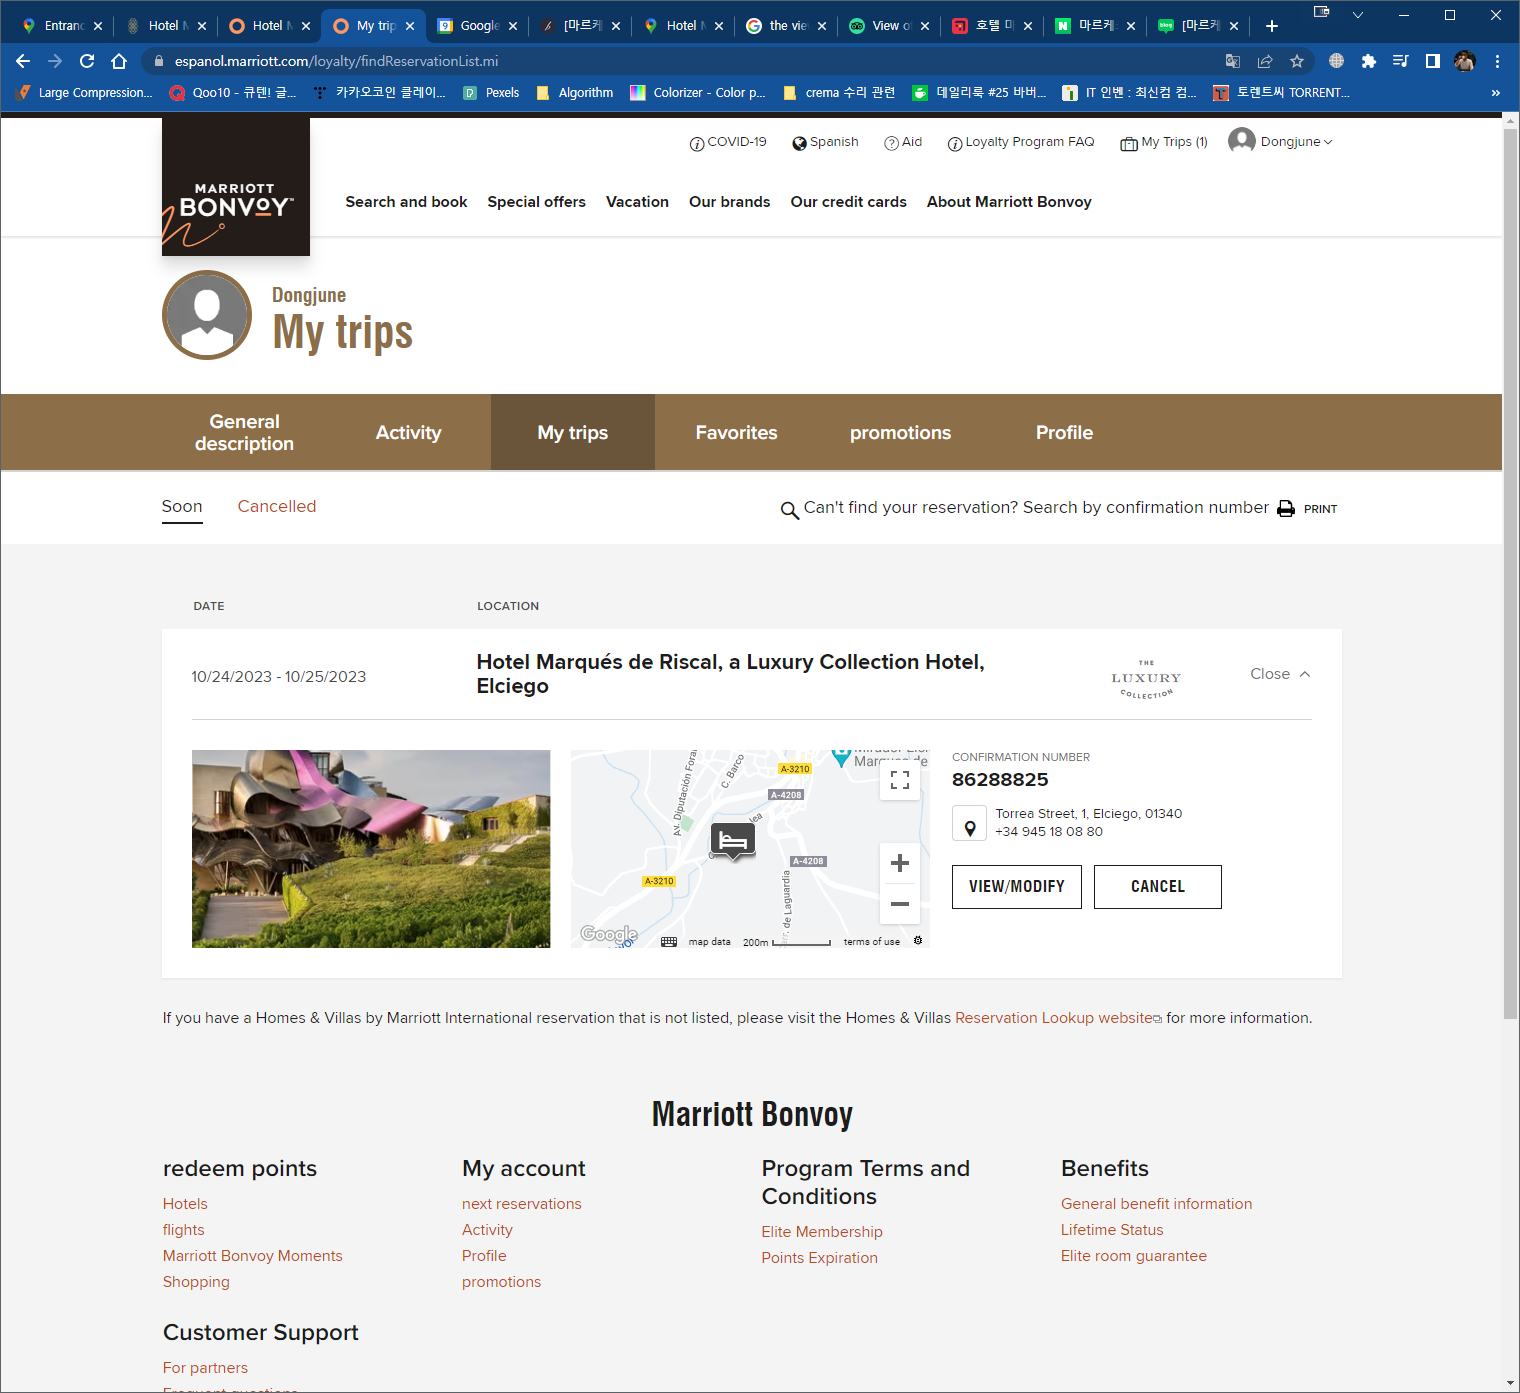Click the share page icon in the address bar
The height and width of the screenshot is (1393, 1520).
pos(1265,61)
